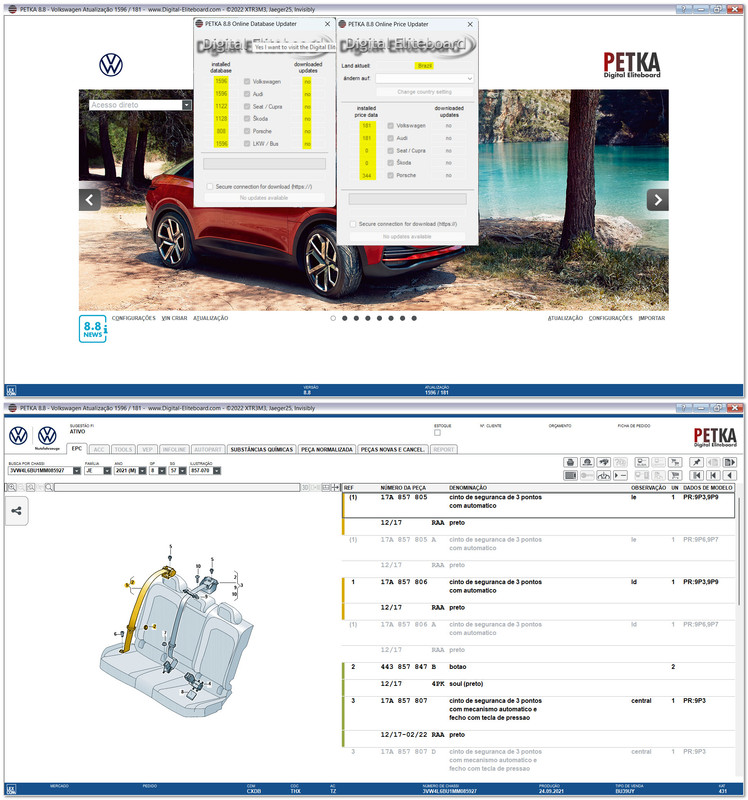Click the double-cart order list icon

click(675, 462)
